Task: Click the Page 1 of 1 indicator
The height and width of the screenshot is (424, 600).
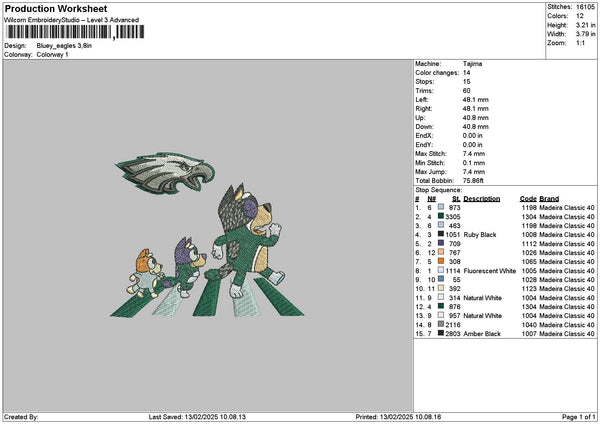Action: coord(579,417)
